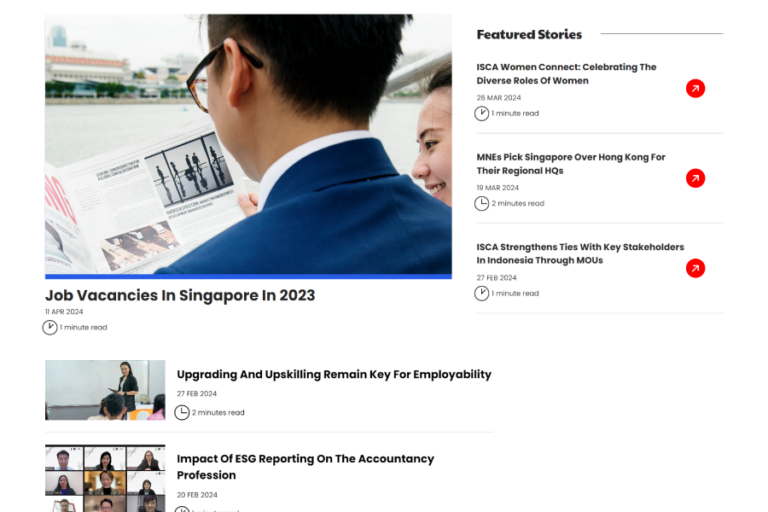Click the large newspaper reader hero image
The image size is (768, 512).
[248, 146]
